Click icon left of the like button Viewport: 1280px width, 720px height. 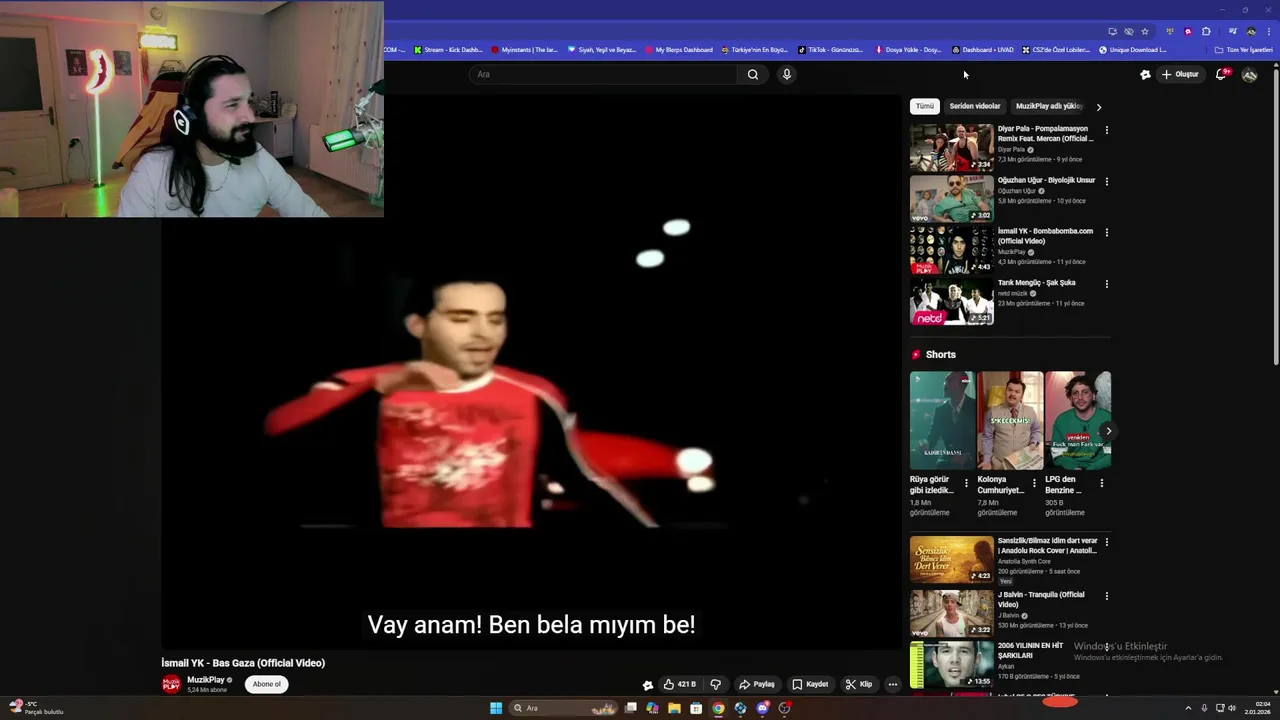pyautogui.click(x=648, y=685)
